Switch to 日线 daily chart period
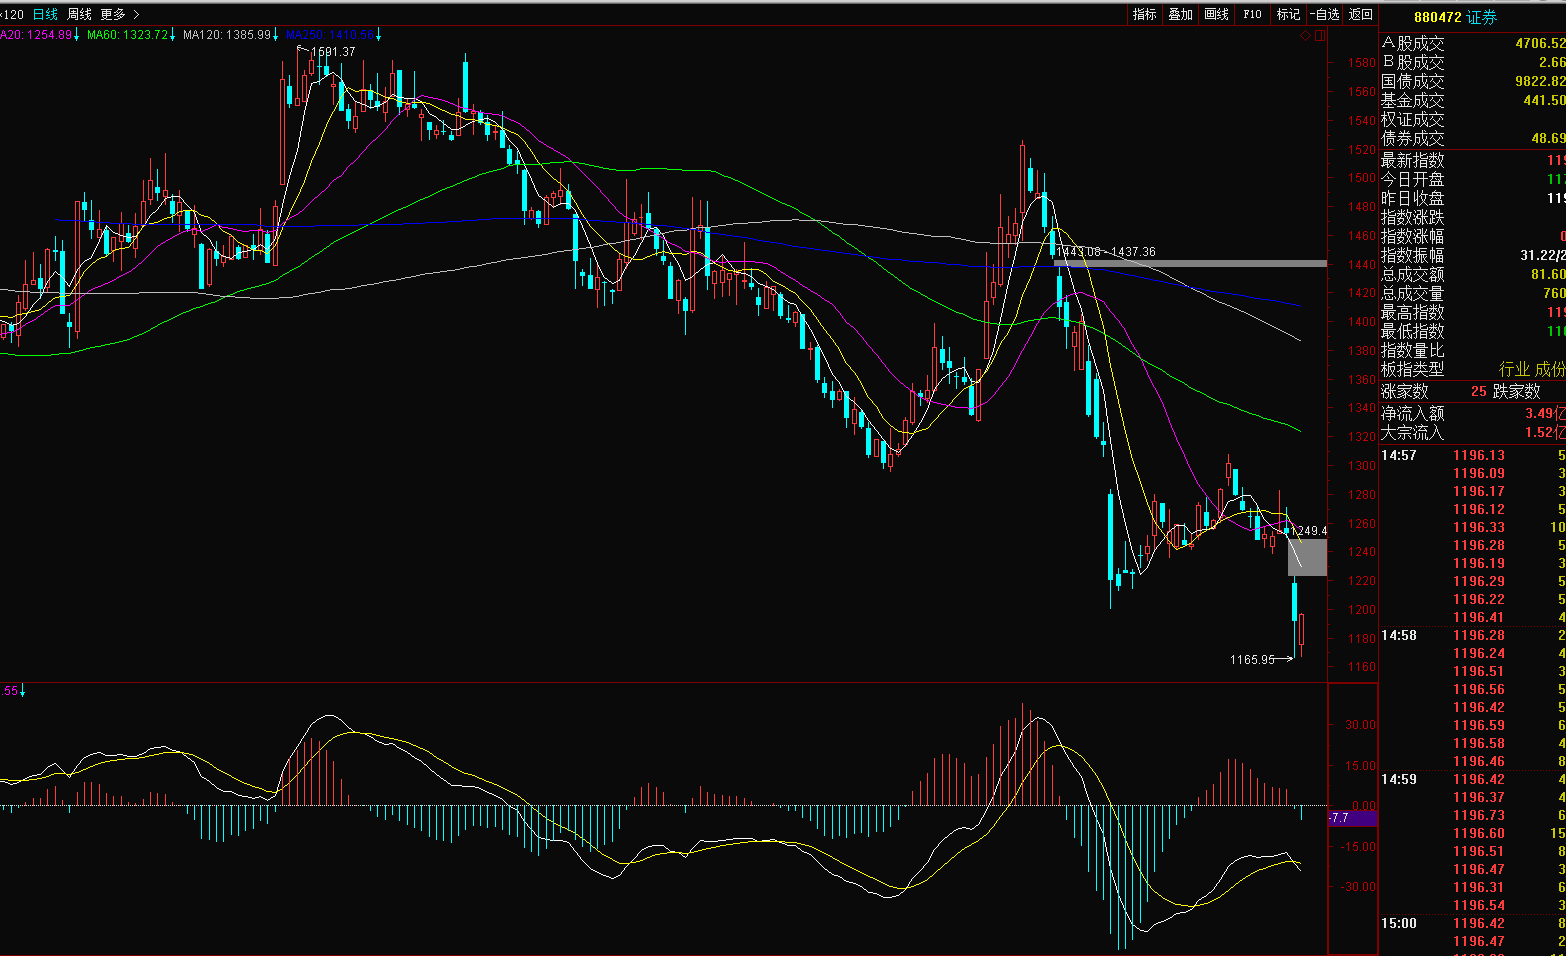Screen dimensions: 1566x956 45,14
